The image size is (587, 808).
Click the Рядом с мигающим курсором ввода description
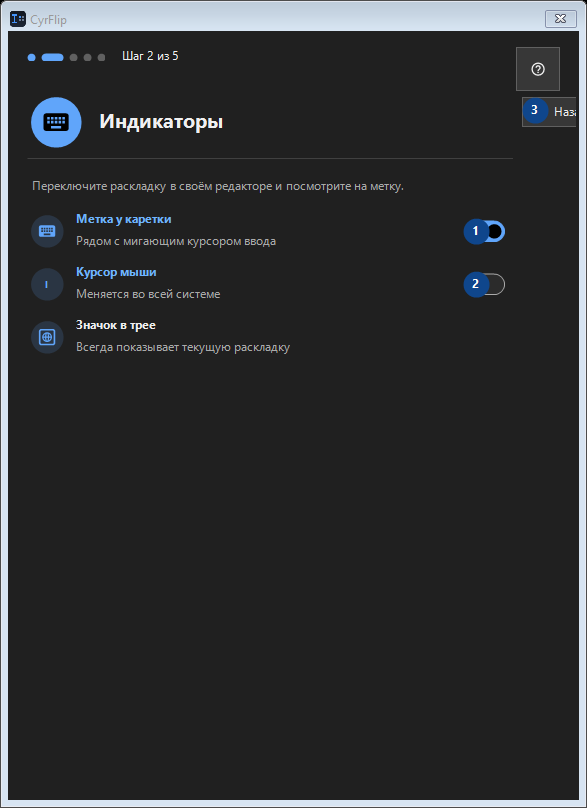point(176,241)
